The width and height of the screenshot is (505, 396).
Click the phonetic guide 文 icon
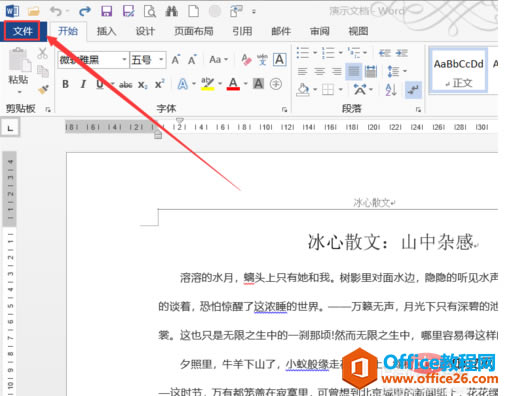pyautogui.click(x=262, y=60)
